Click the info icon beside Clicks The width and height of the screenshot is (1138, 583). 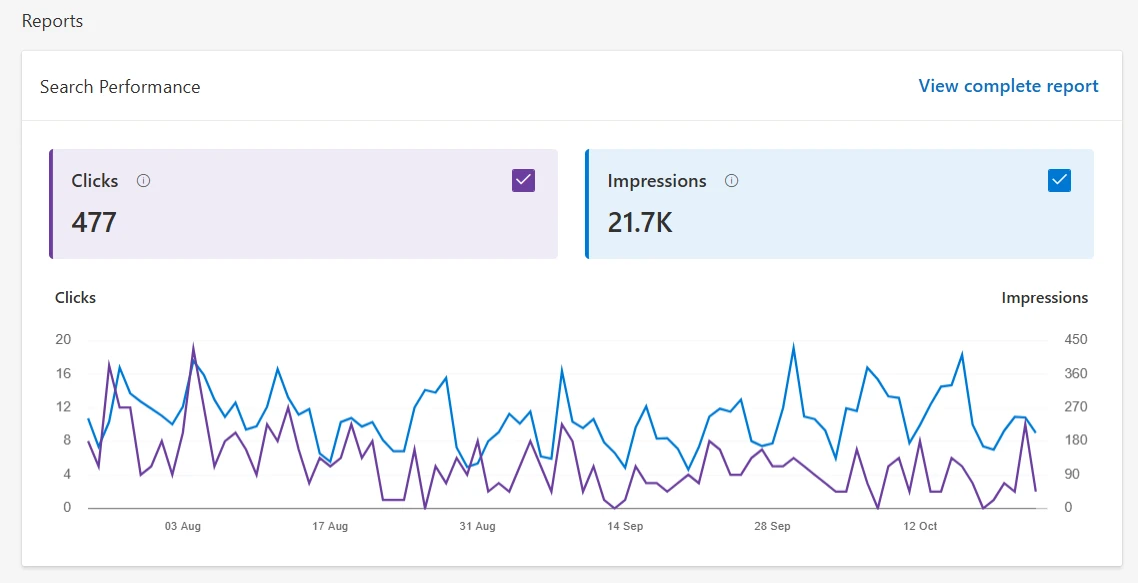point(143,181)
